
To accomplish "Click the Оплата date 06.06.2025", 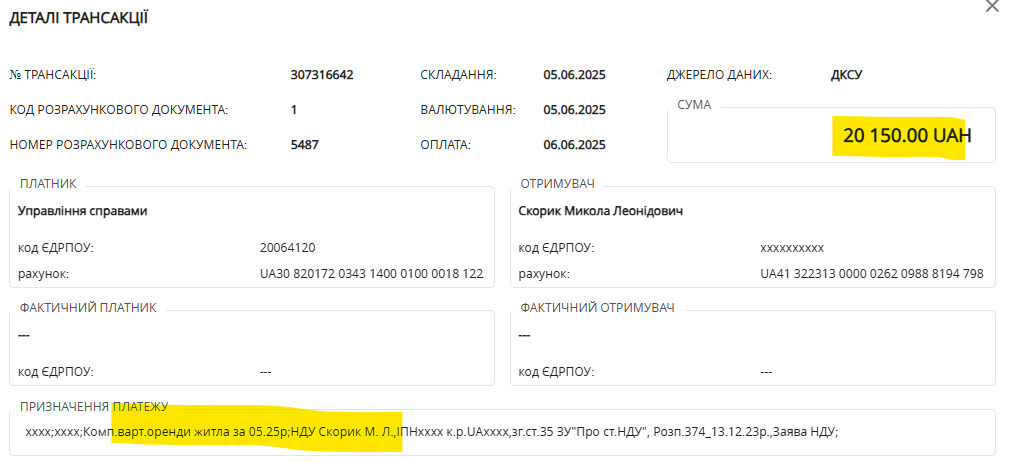I will pyautogui.click(x=574, y=144).
